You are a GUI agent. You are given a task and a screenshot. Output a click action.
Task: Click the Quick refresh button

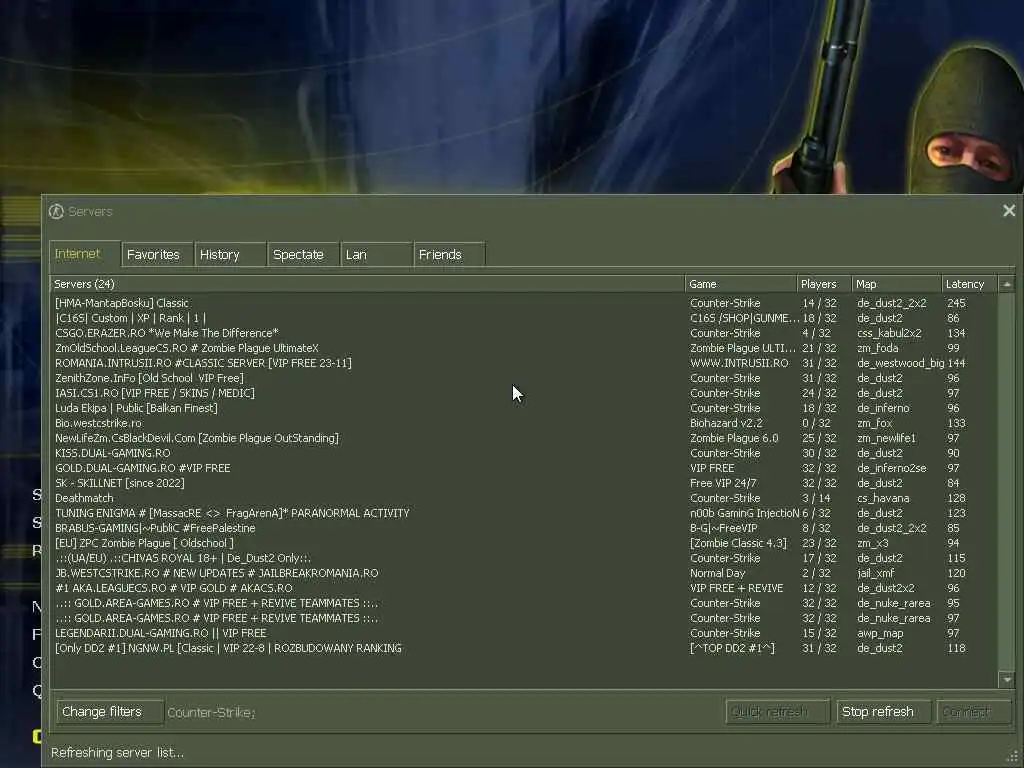coord(777,711)
